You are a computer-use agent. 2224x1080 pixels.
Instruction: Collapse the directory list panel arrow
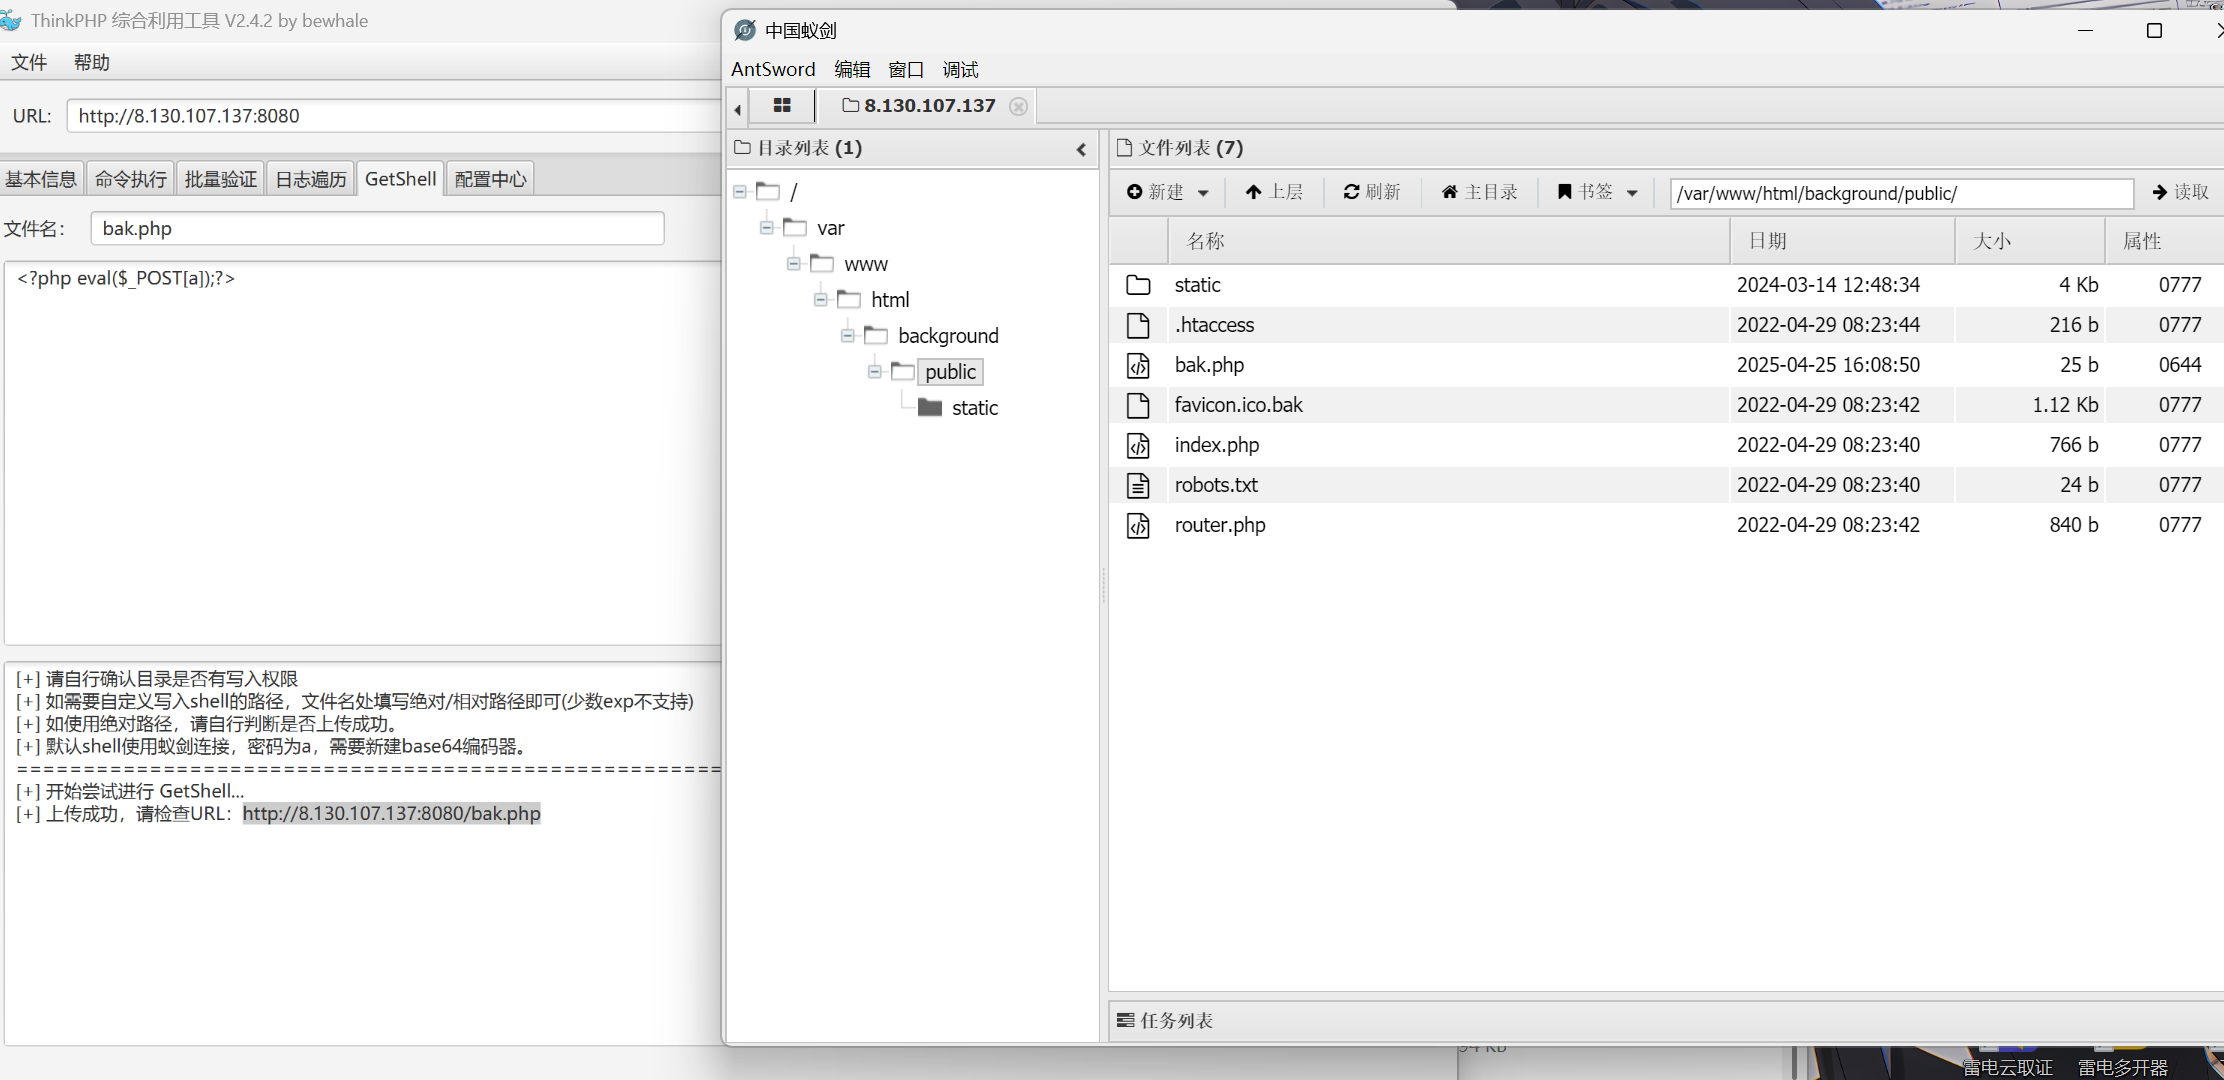click(x=1081, y=149)
